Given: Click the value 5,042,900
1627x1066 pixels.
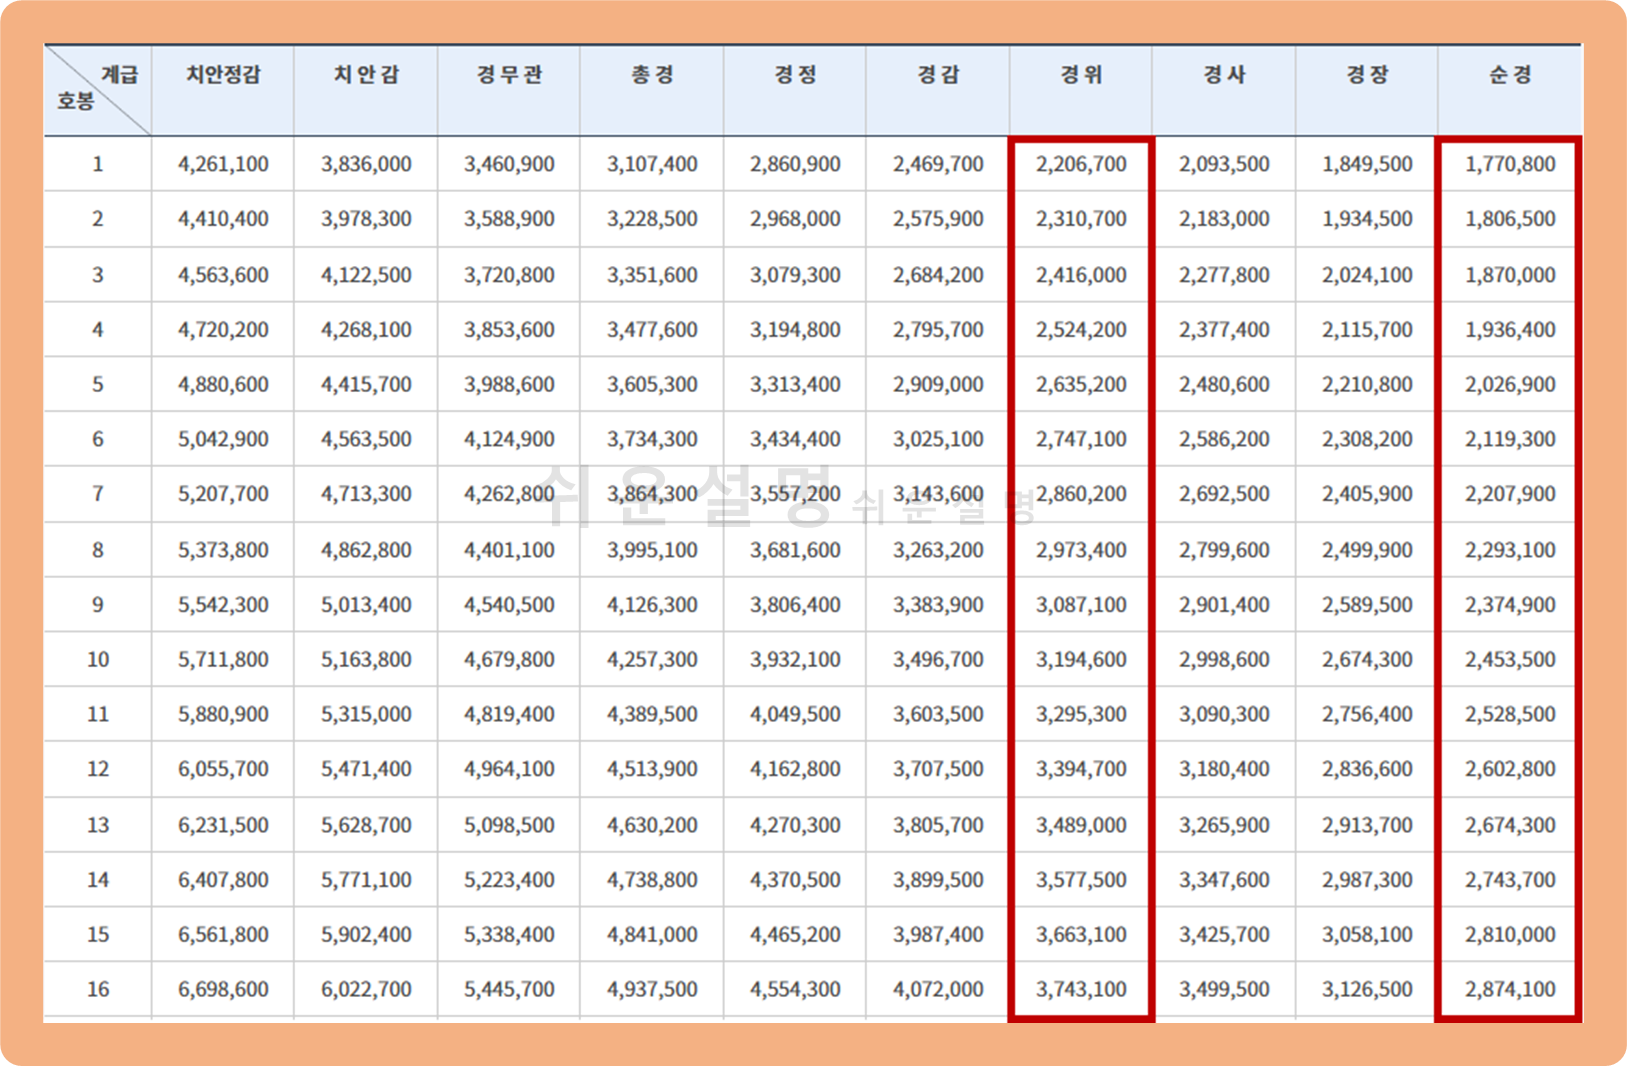Looking at the screenshot, I should click(x=223, y=439).
